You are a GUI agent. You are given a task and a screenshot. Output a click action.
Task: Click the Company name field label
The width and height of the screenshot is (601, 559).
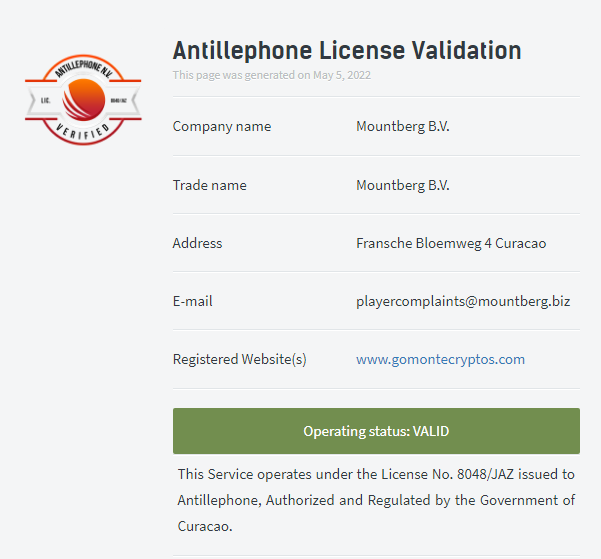click(222, 126)
